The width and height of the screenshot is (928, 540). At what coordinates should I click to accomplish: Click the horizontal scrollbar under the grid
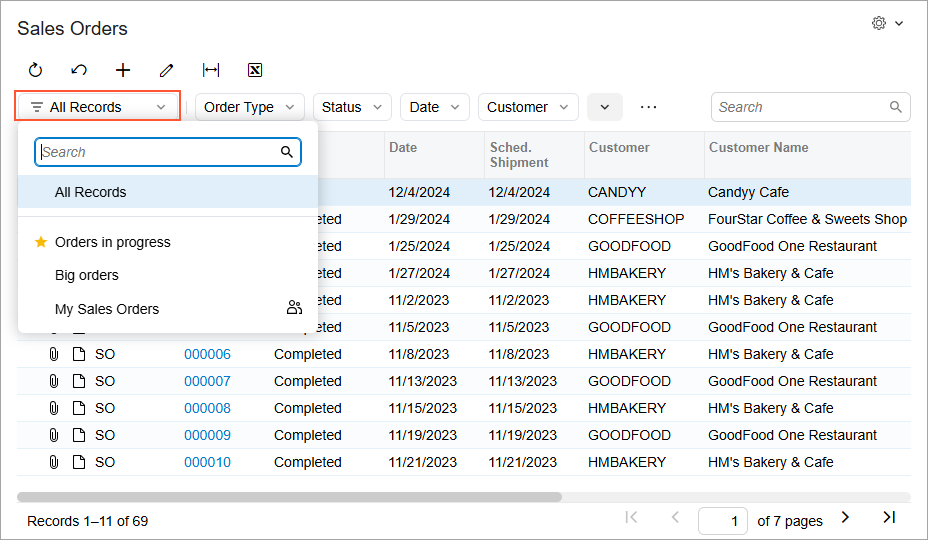[290, 497]
